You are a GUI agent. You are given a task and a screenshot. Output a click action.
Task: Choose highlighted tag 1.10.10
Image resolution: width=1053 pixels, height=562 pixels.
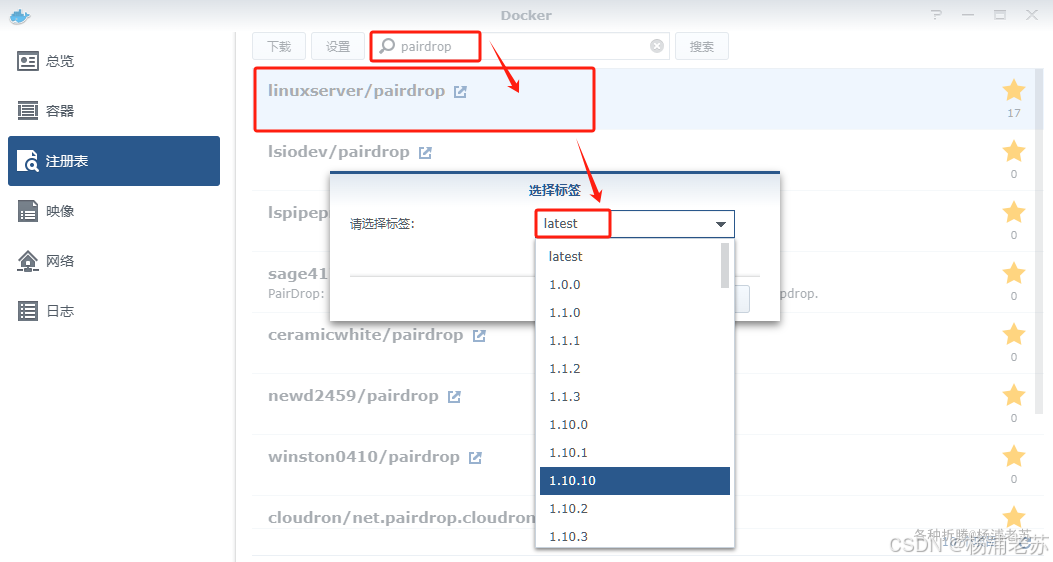point(635,481)
